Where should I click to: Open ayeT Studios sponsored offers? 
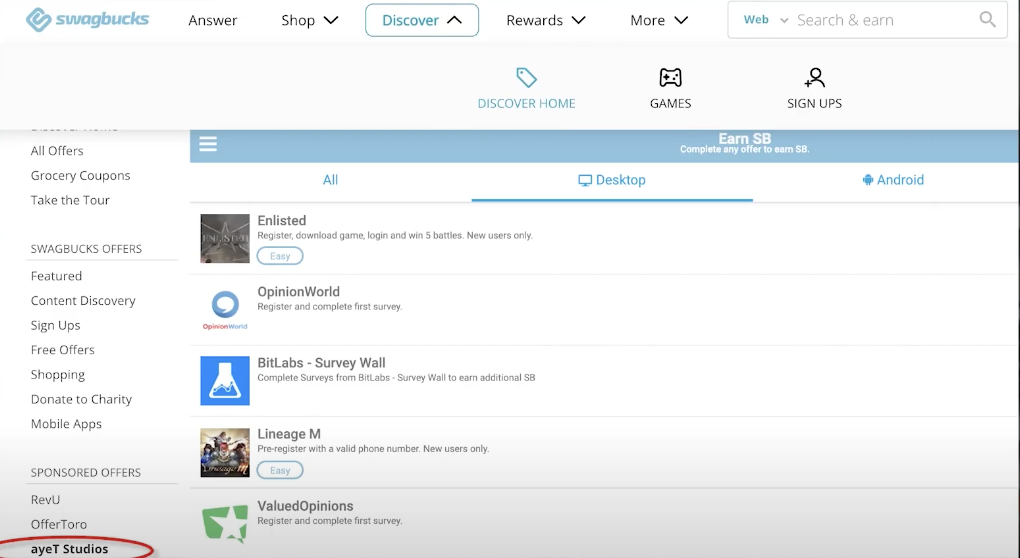(70, 549)
